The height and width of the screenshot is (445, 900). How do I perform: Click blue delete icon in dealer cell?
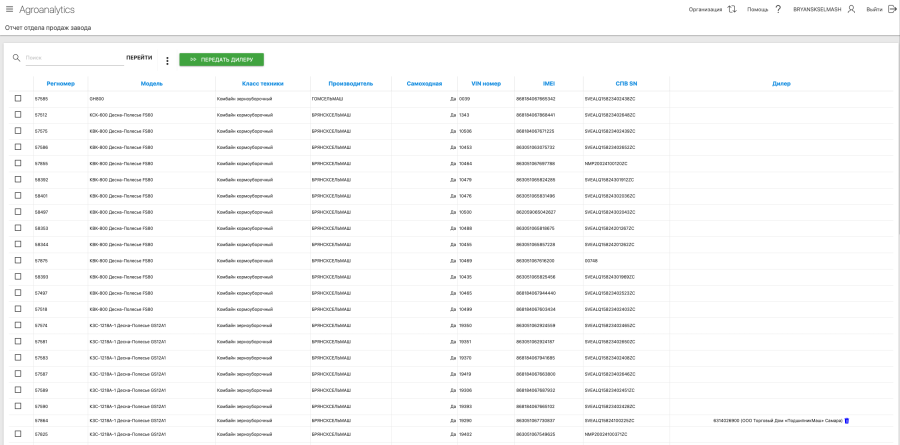[847, 421]
